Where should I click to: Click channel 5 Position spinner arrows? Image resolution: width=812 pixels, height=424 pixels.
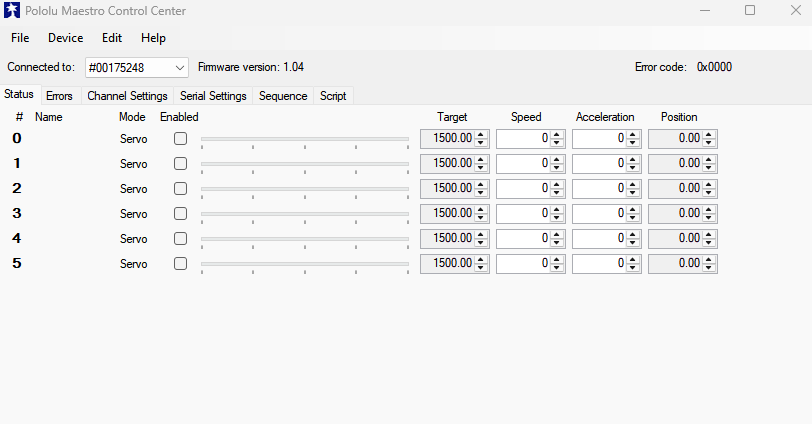[x=709, y=264]
